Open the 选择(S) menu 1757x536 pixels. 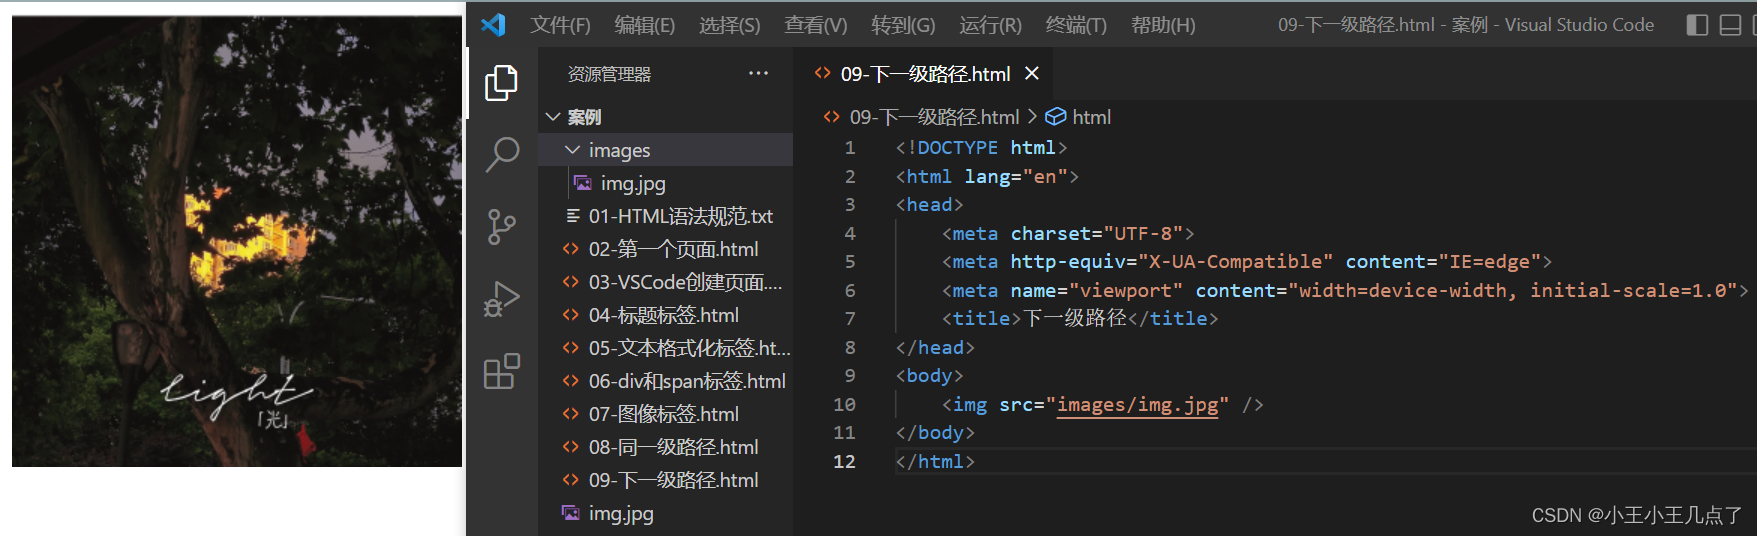pos(729,25)
